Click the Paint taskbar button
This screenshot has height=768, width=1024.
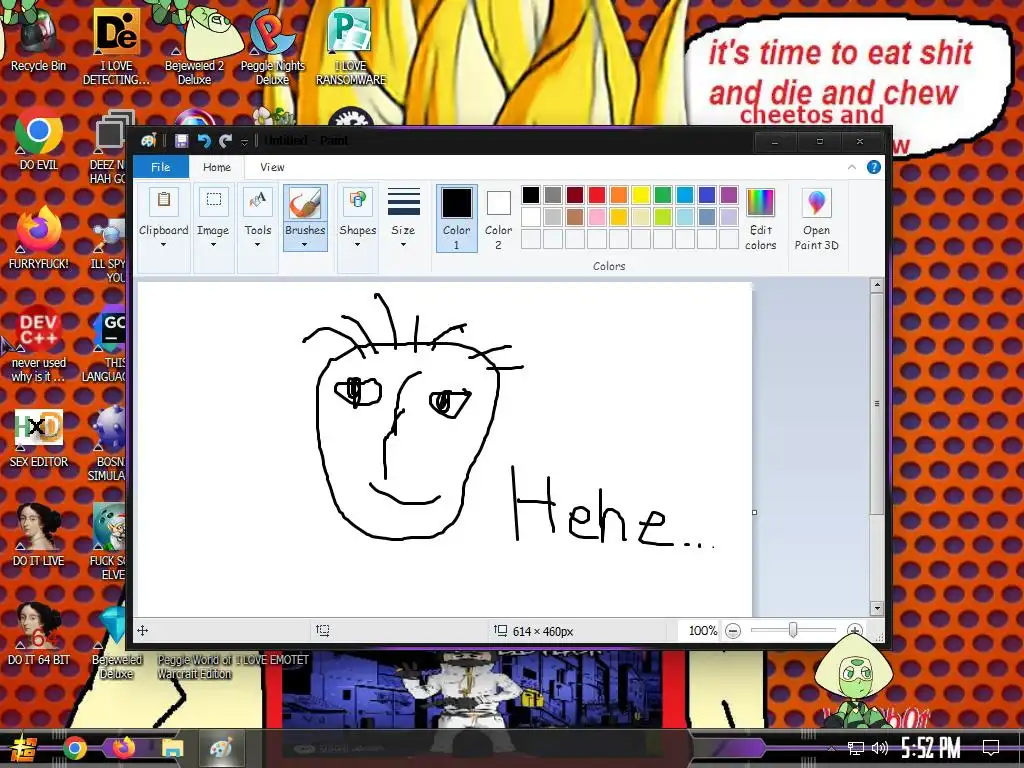[x=221, y=748]
